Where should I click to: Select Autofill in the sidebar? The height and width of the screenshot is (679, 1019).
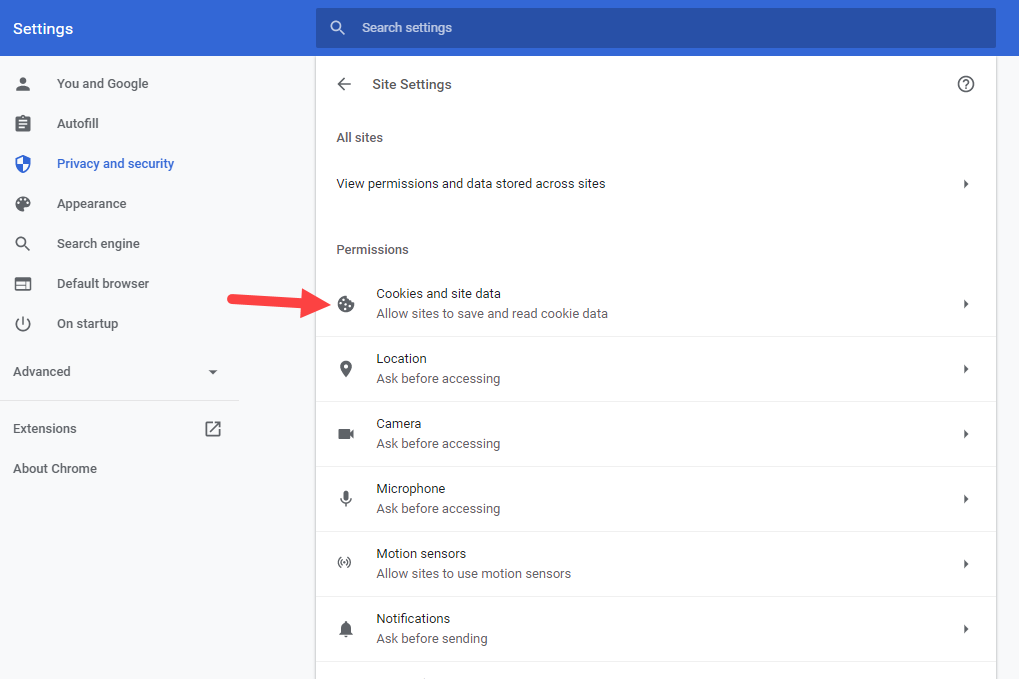coord(76,123)
